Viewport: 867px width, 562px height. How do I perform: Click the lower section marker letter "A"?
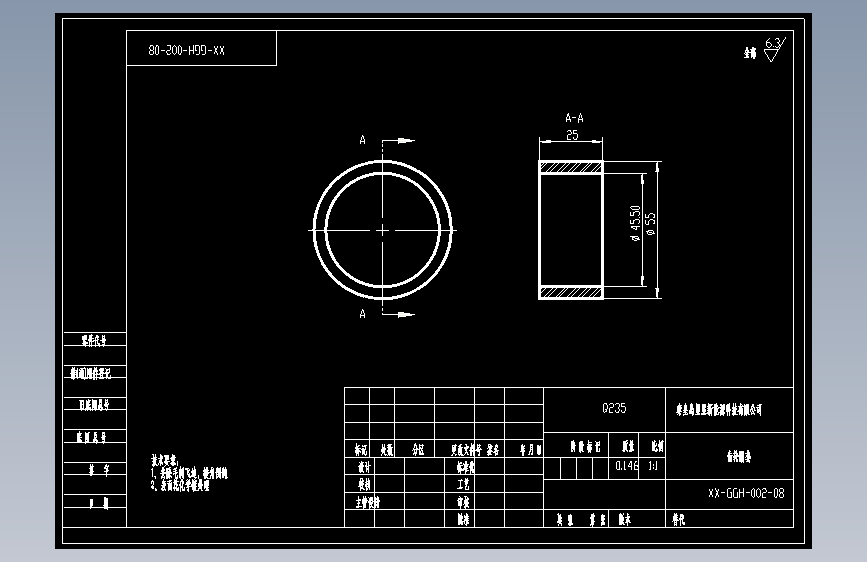pos(362,314)
